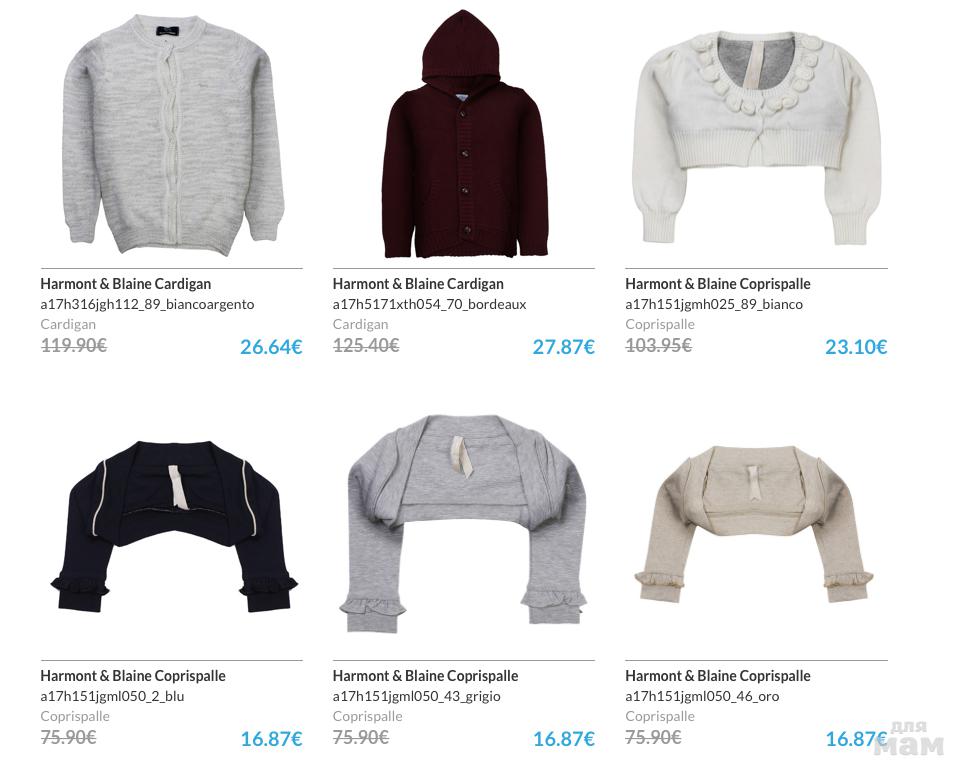Open the navy blu coprispalle photo
Screen dimensions: 959x770
(x=174, y=526)
